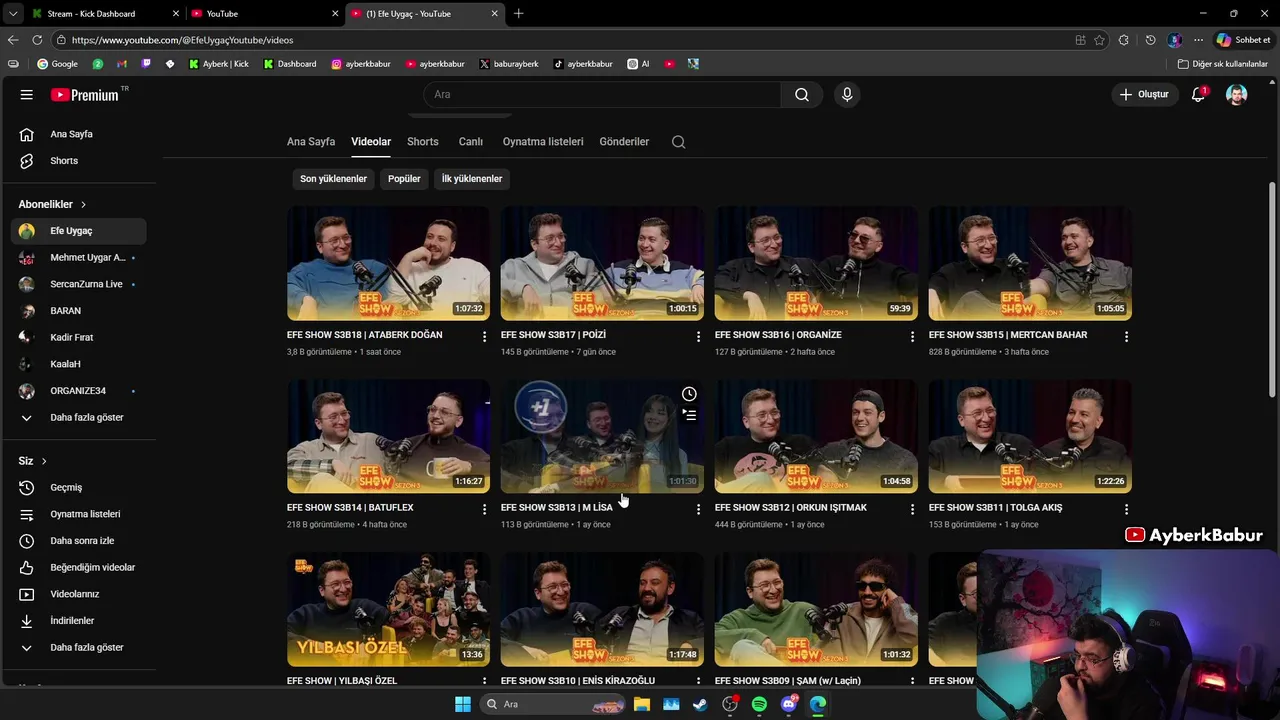Open options for MERTCAN BAHAR video
Image resolution: width=1280 pixels, height=720 pixels.
[x=1126, y=337]
